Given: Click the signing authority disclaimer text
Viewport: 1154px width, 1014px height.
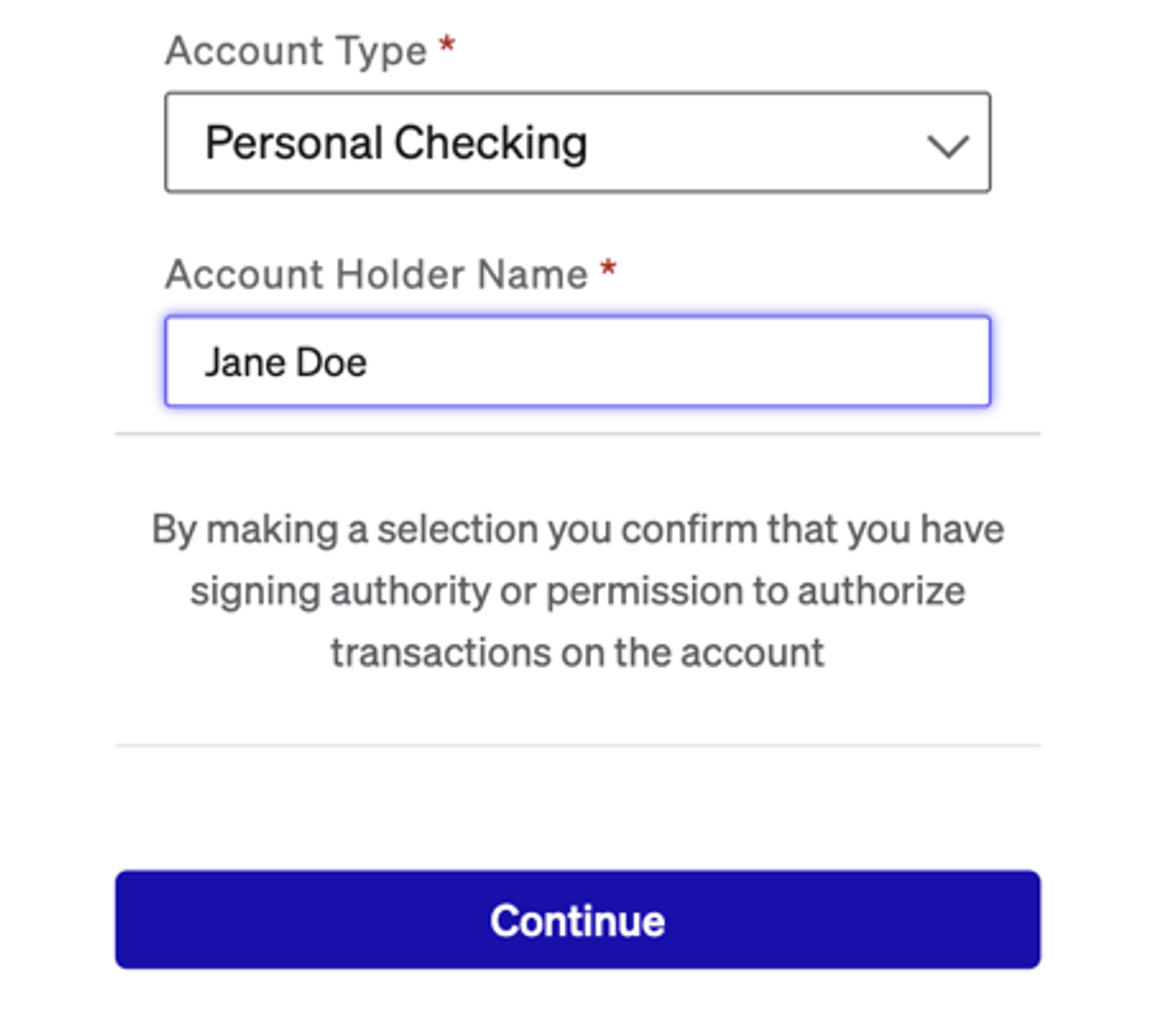Looking at the screenshot, I should (577, 590).
